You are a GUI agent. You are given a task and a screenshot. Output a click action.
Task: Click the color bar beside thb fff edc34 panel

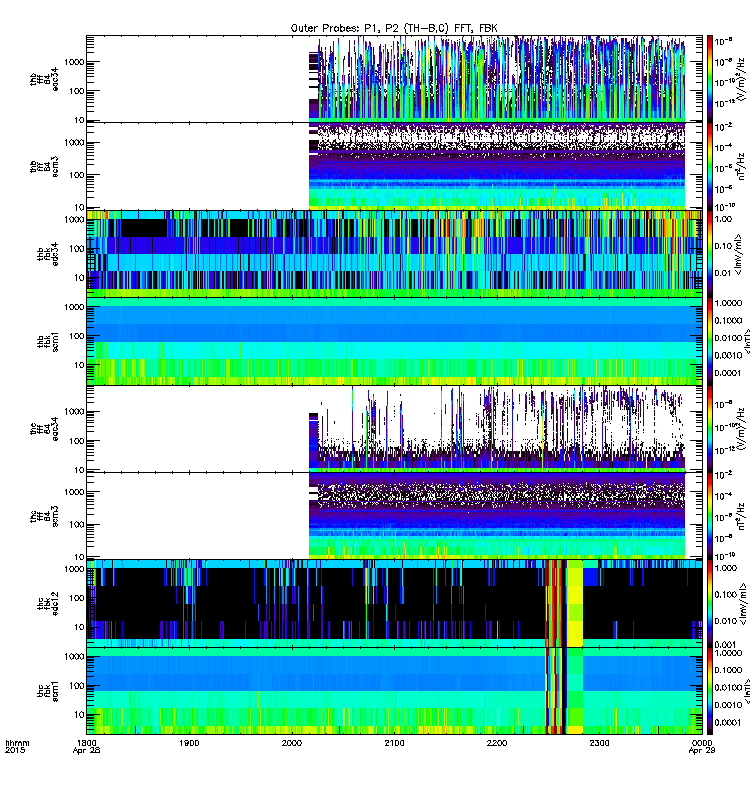click(710, 79)
